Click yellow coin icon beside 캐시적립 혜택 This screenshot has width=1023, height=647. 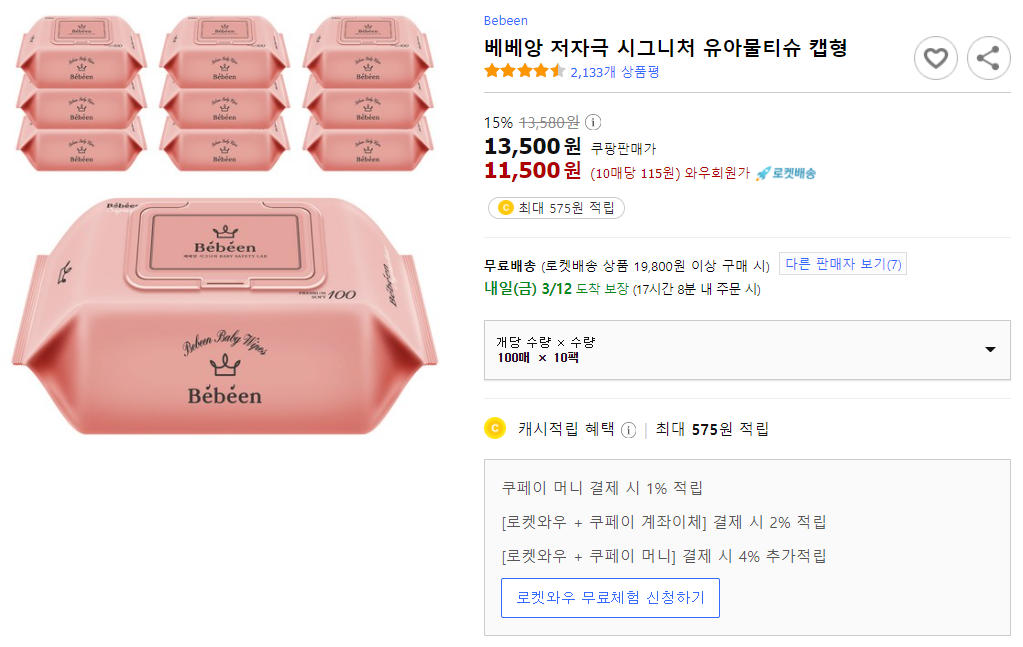(x=494, y=429)
